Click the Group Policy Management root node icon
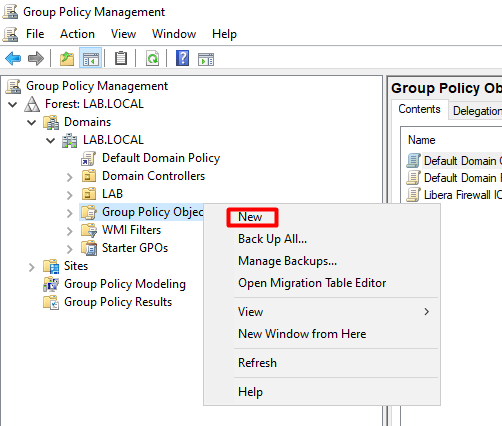Image resolution: width=502 pixels, height=426 pixels. coord(13,86)
